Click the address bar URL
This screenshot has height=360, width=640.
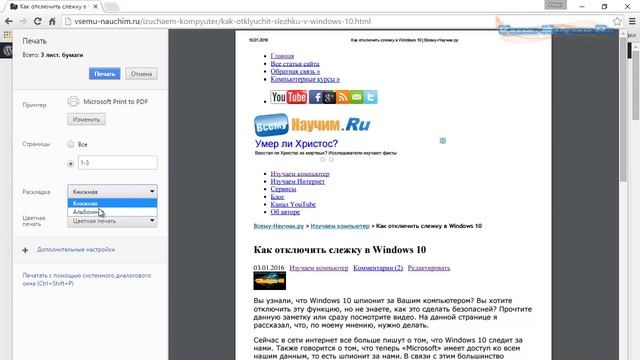coord(222,21)
